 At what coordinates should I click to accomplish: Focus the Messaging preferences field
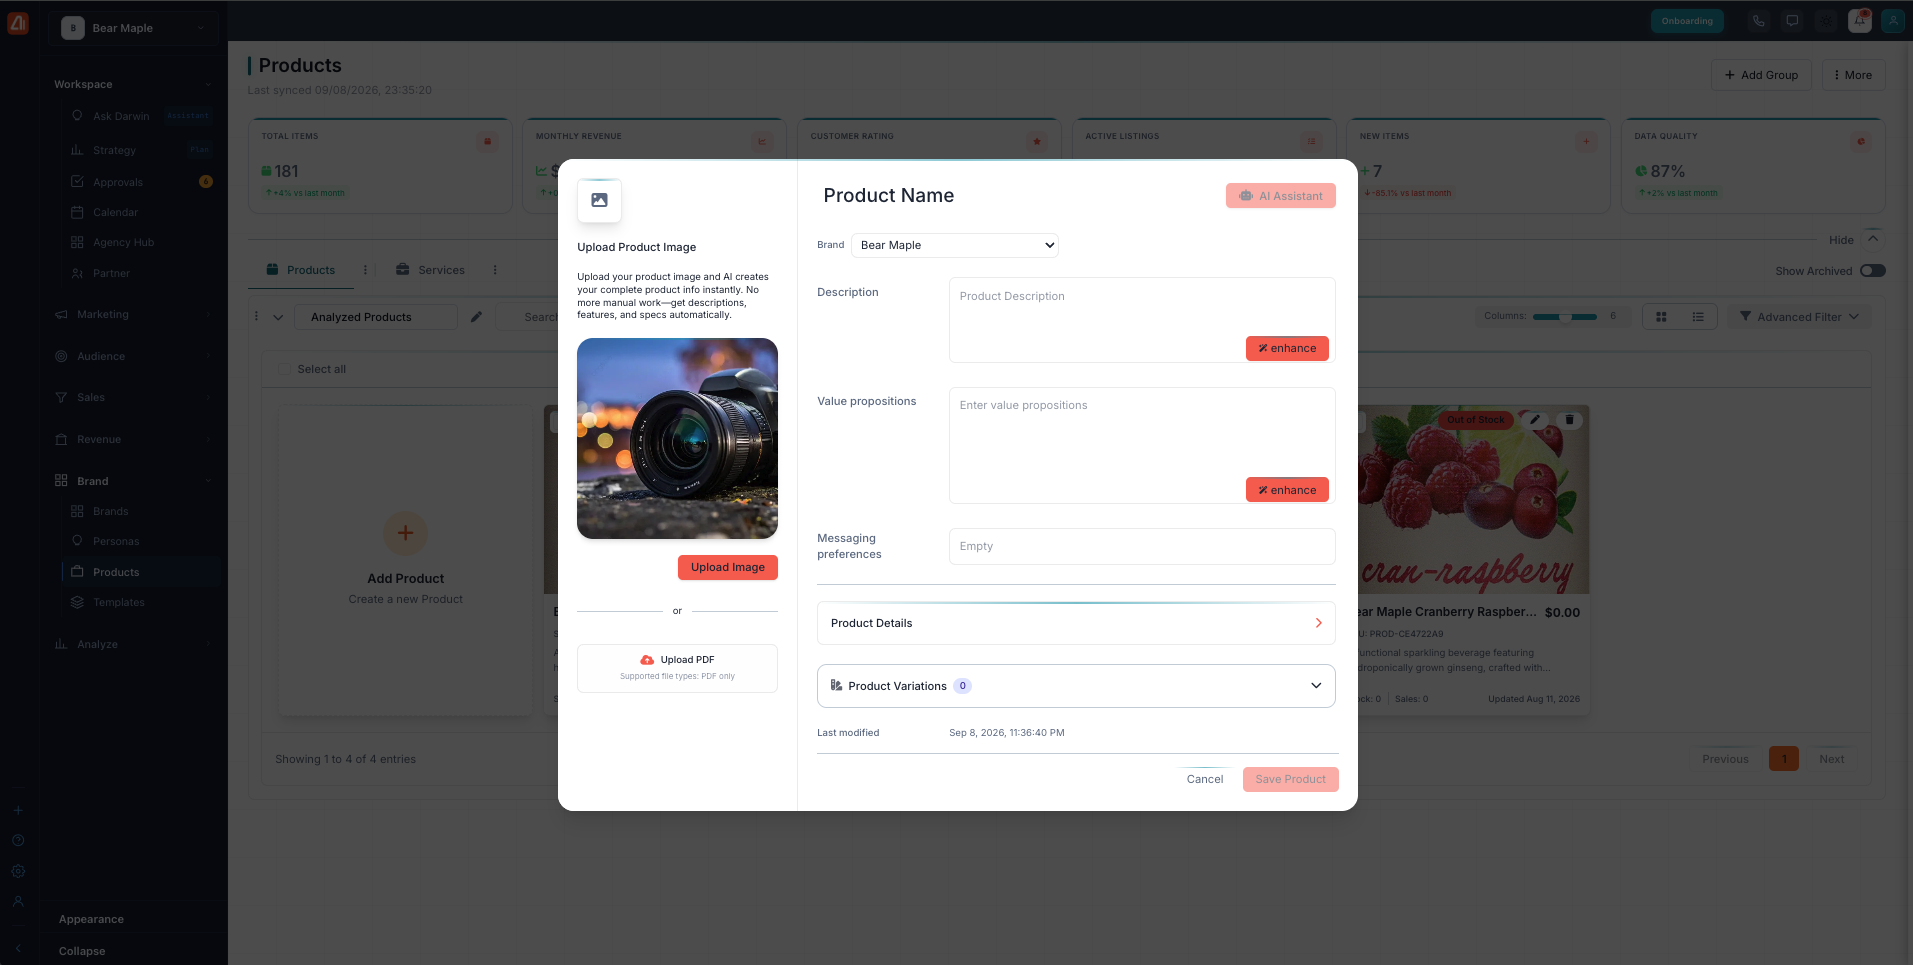point(1142,546)
